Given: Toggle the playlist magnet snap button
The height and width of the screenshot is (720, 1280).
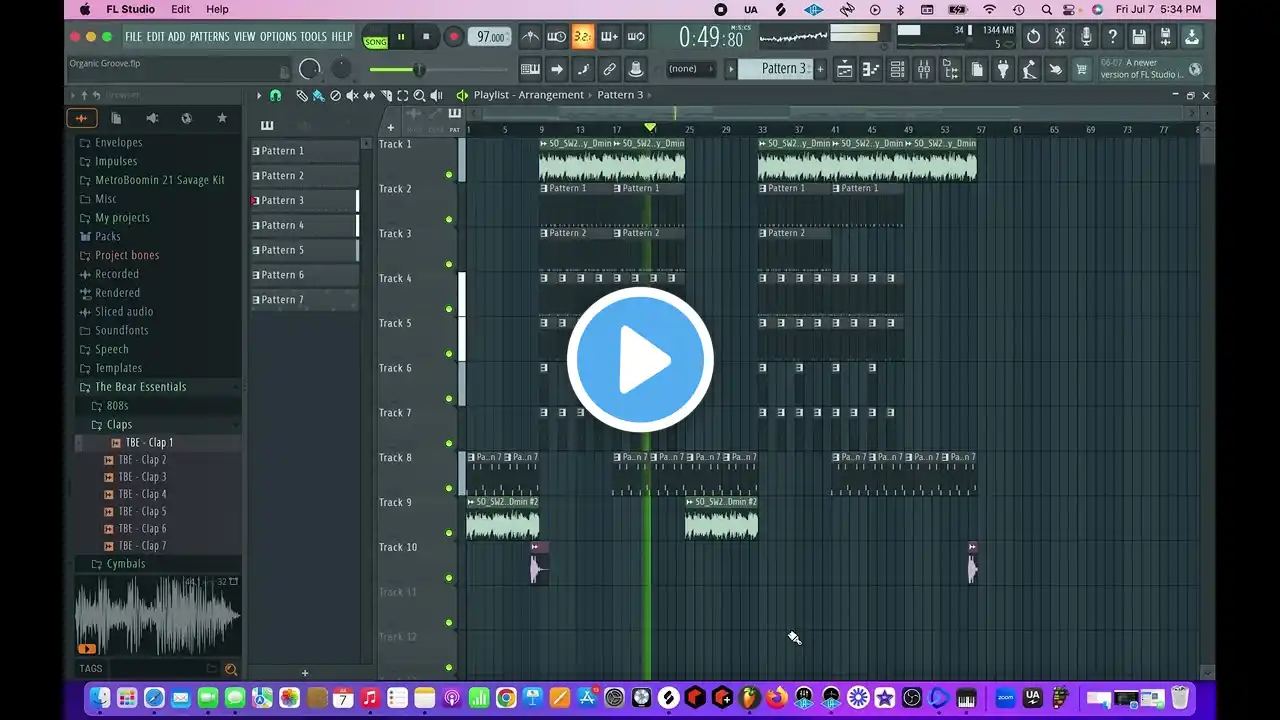Looking at the screenshot, I should coord(276,95).
